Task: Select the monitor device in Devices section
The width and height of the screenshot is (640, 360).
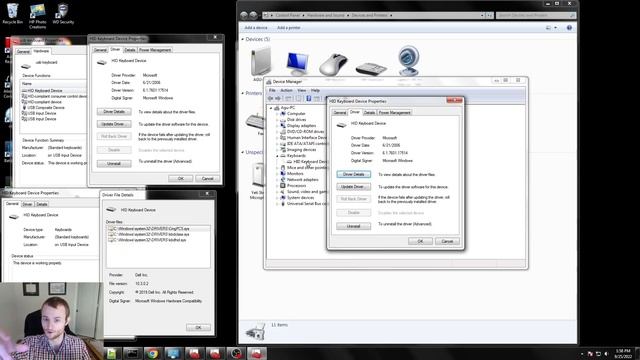Action: coord(297,63)
